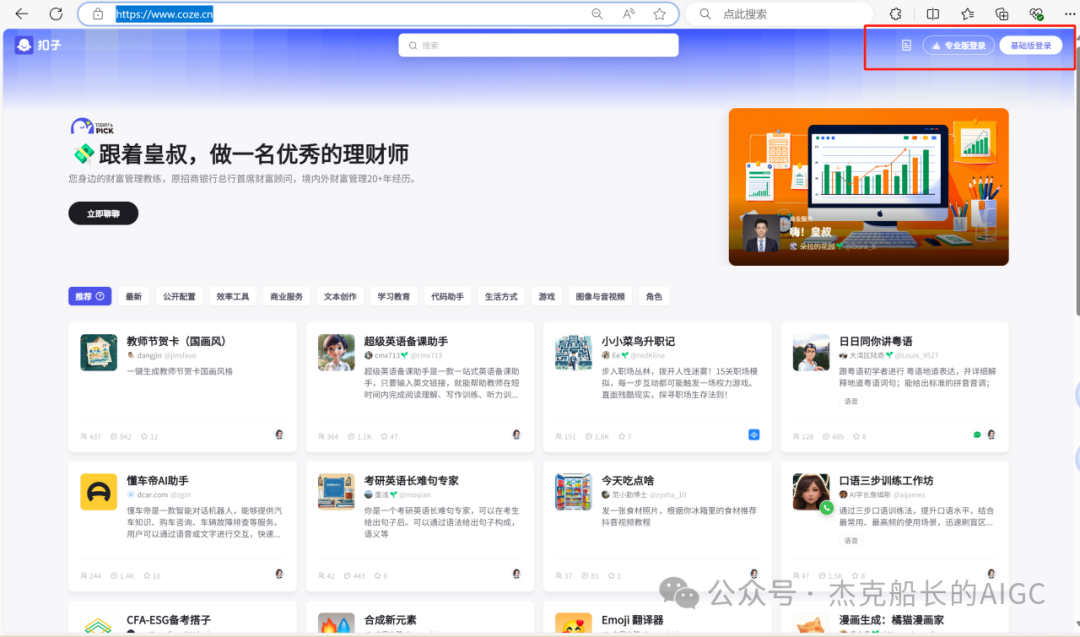Open the 懂车帝AI助手 yellow car icon

[98, 492]
